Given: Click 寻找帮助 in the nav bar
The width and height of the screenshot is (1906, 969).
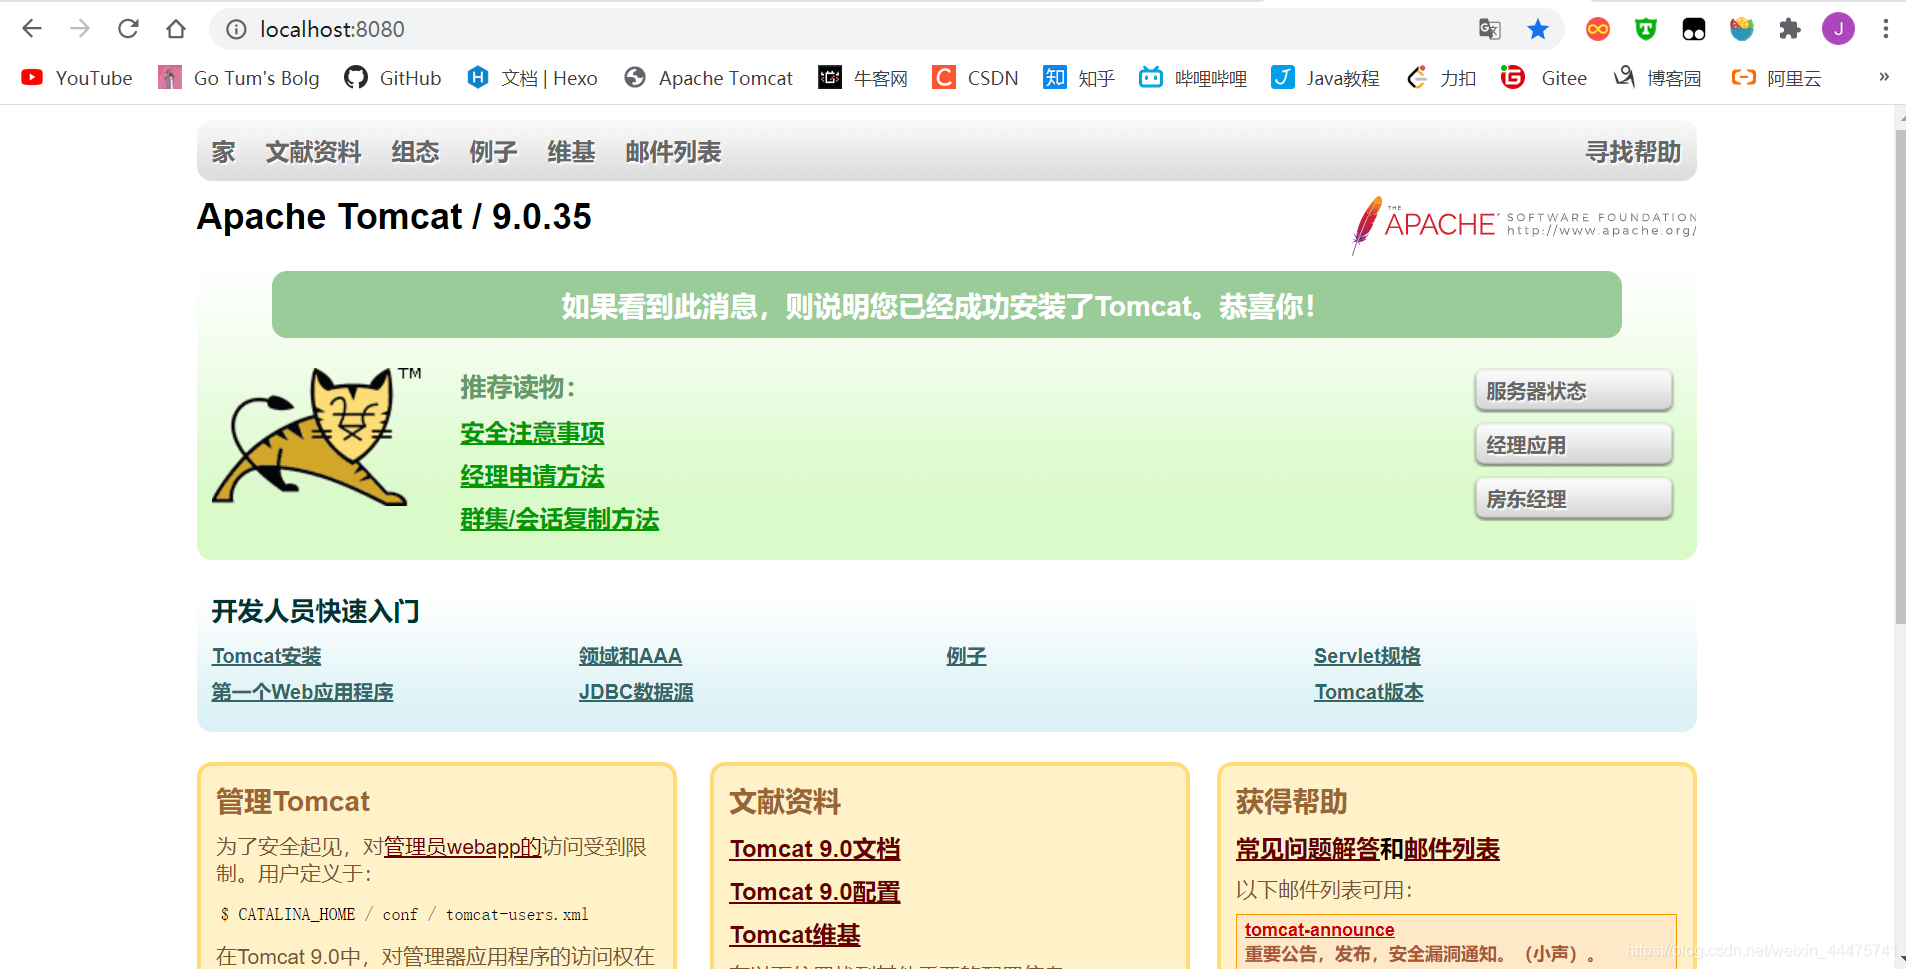Looking at the screenshot, I should click(x=1633, y=152).
